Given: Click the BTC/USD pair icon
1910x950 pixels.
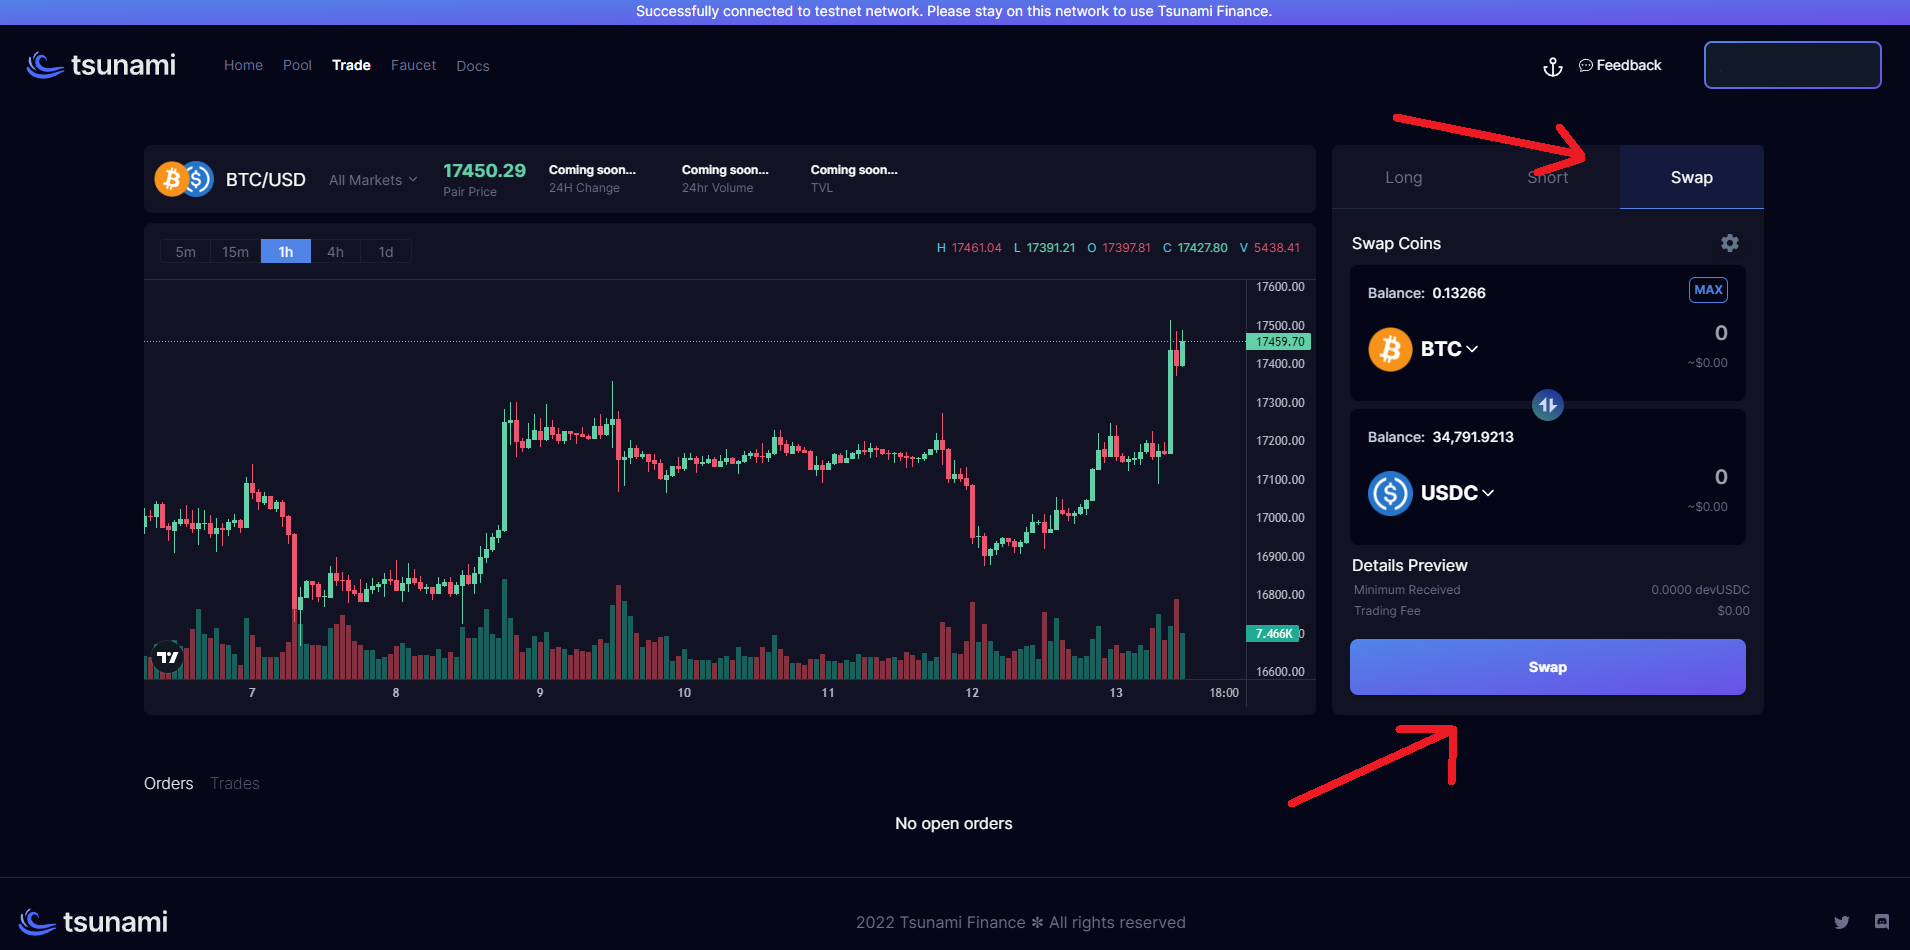Looking at the screenshot, I should (x=184, y=179).
